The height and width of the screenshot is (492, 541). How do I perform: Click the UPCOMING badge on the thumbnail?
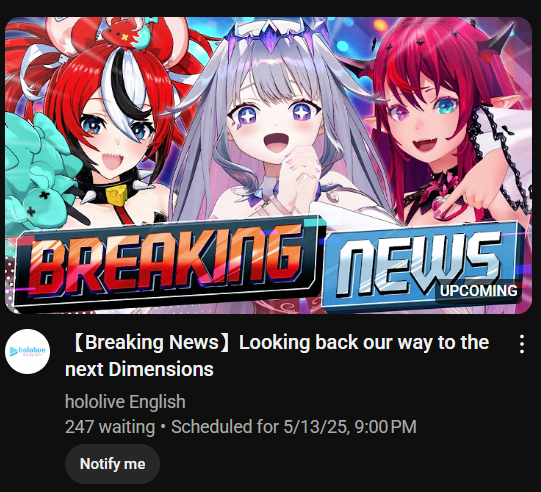[478, 291]
